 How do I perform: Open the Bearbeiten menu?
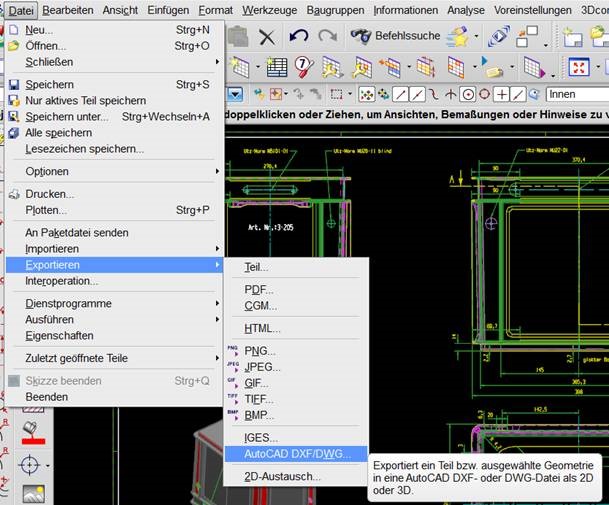pyautogui.click(x=69, y=10)
